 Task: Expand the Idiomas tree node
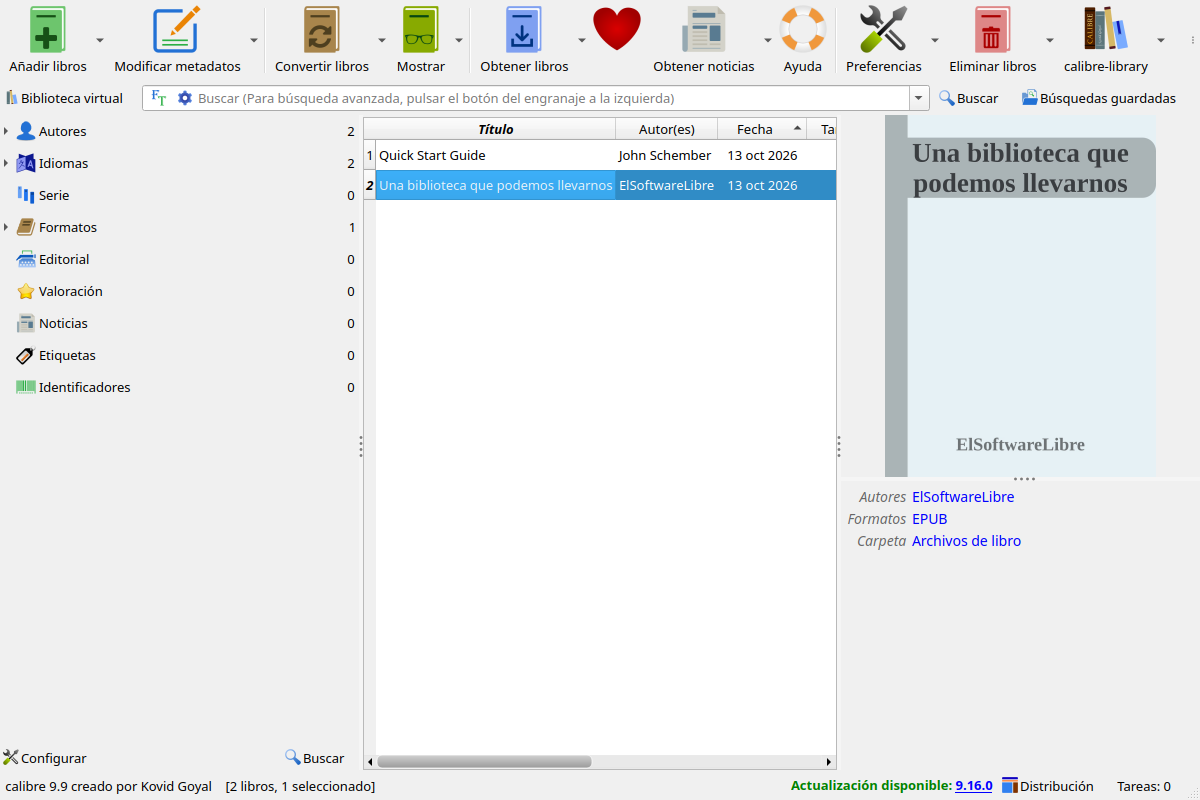(x=6, y=163)
